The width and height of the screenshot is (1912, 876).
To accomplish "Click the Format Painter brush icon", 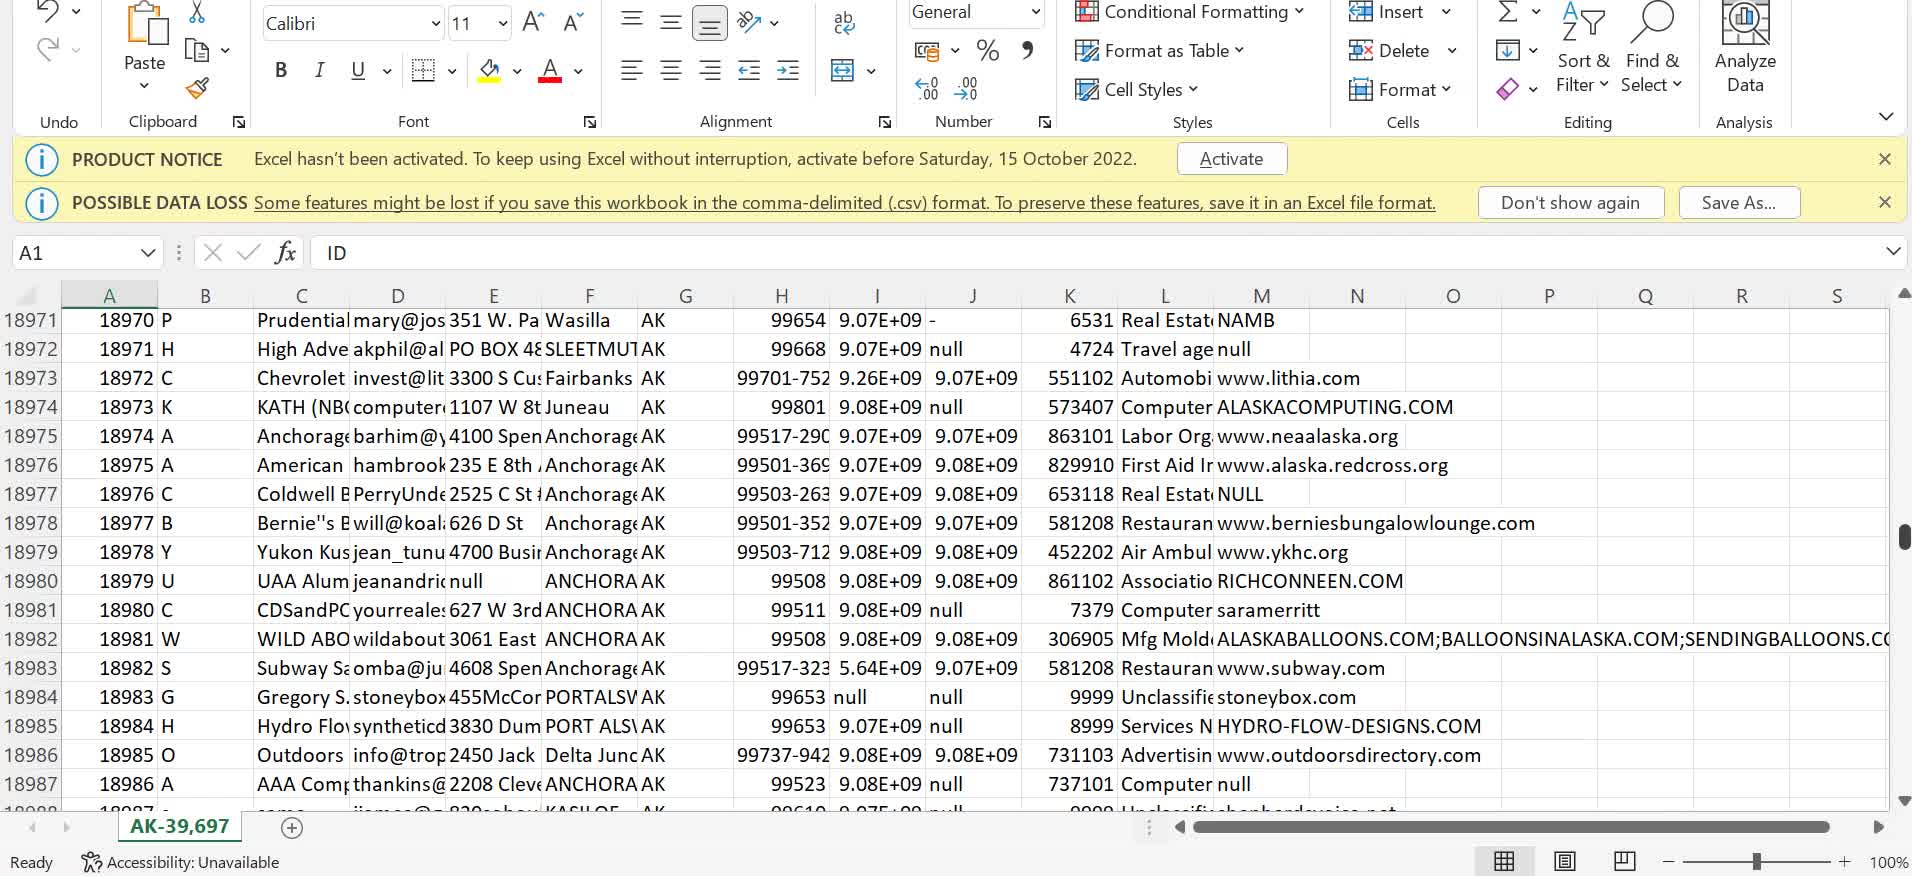I will (x=197, y=89).
